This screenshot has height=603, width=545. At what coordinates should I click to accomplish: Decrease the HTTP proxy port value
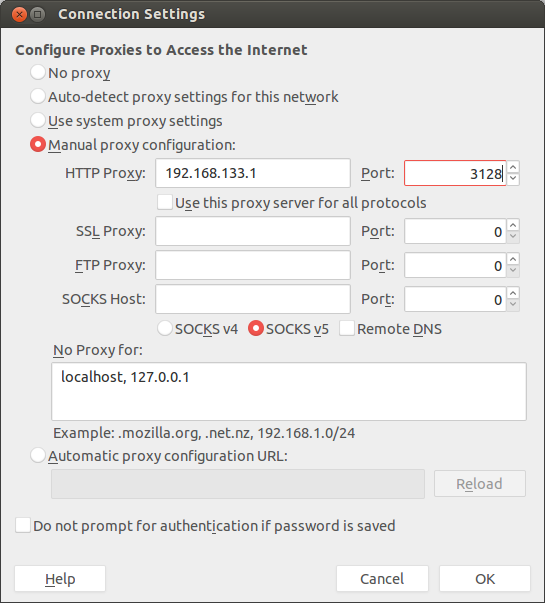pos(513,179)
